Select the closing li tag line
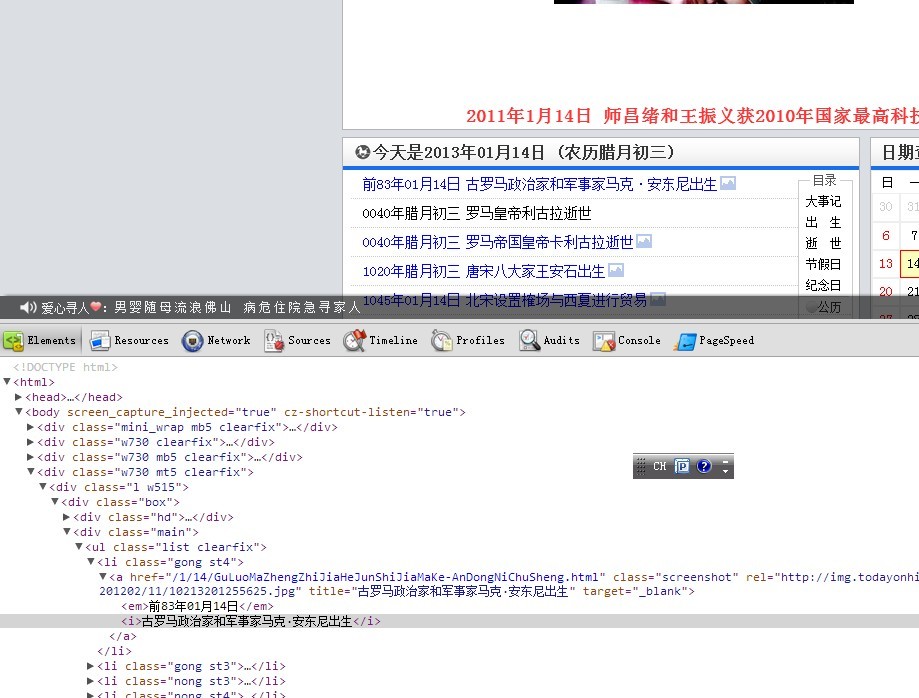This screenshot has height=698, width=919. [114, 651]
